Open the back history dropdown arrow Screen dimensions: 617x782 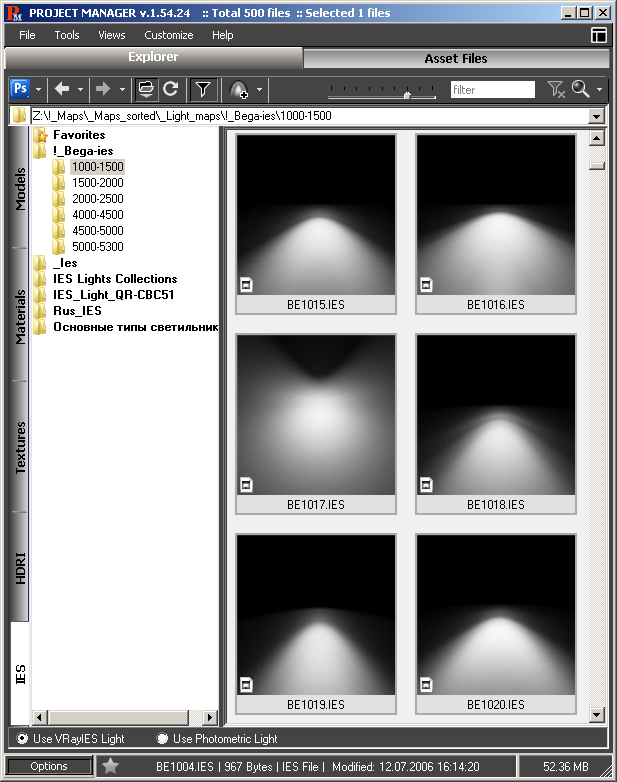point(81,90)
